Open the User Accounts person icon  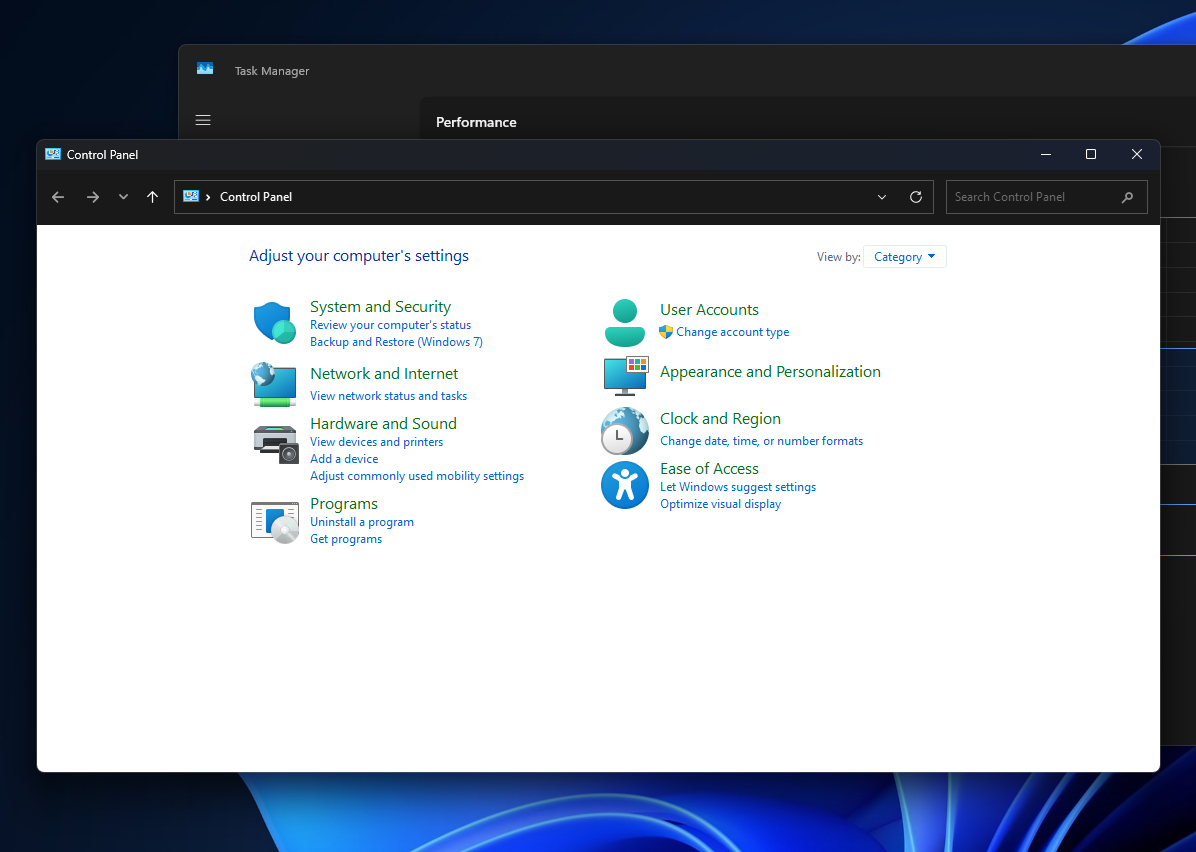(625, 323)
